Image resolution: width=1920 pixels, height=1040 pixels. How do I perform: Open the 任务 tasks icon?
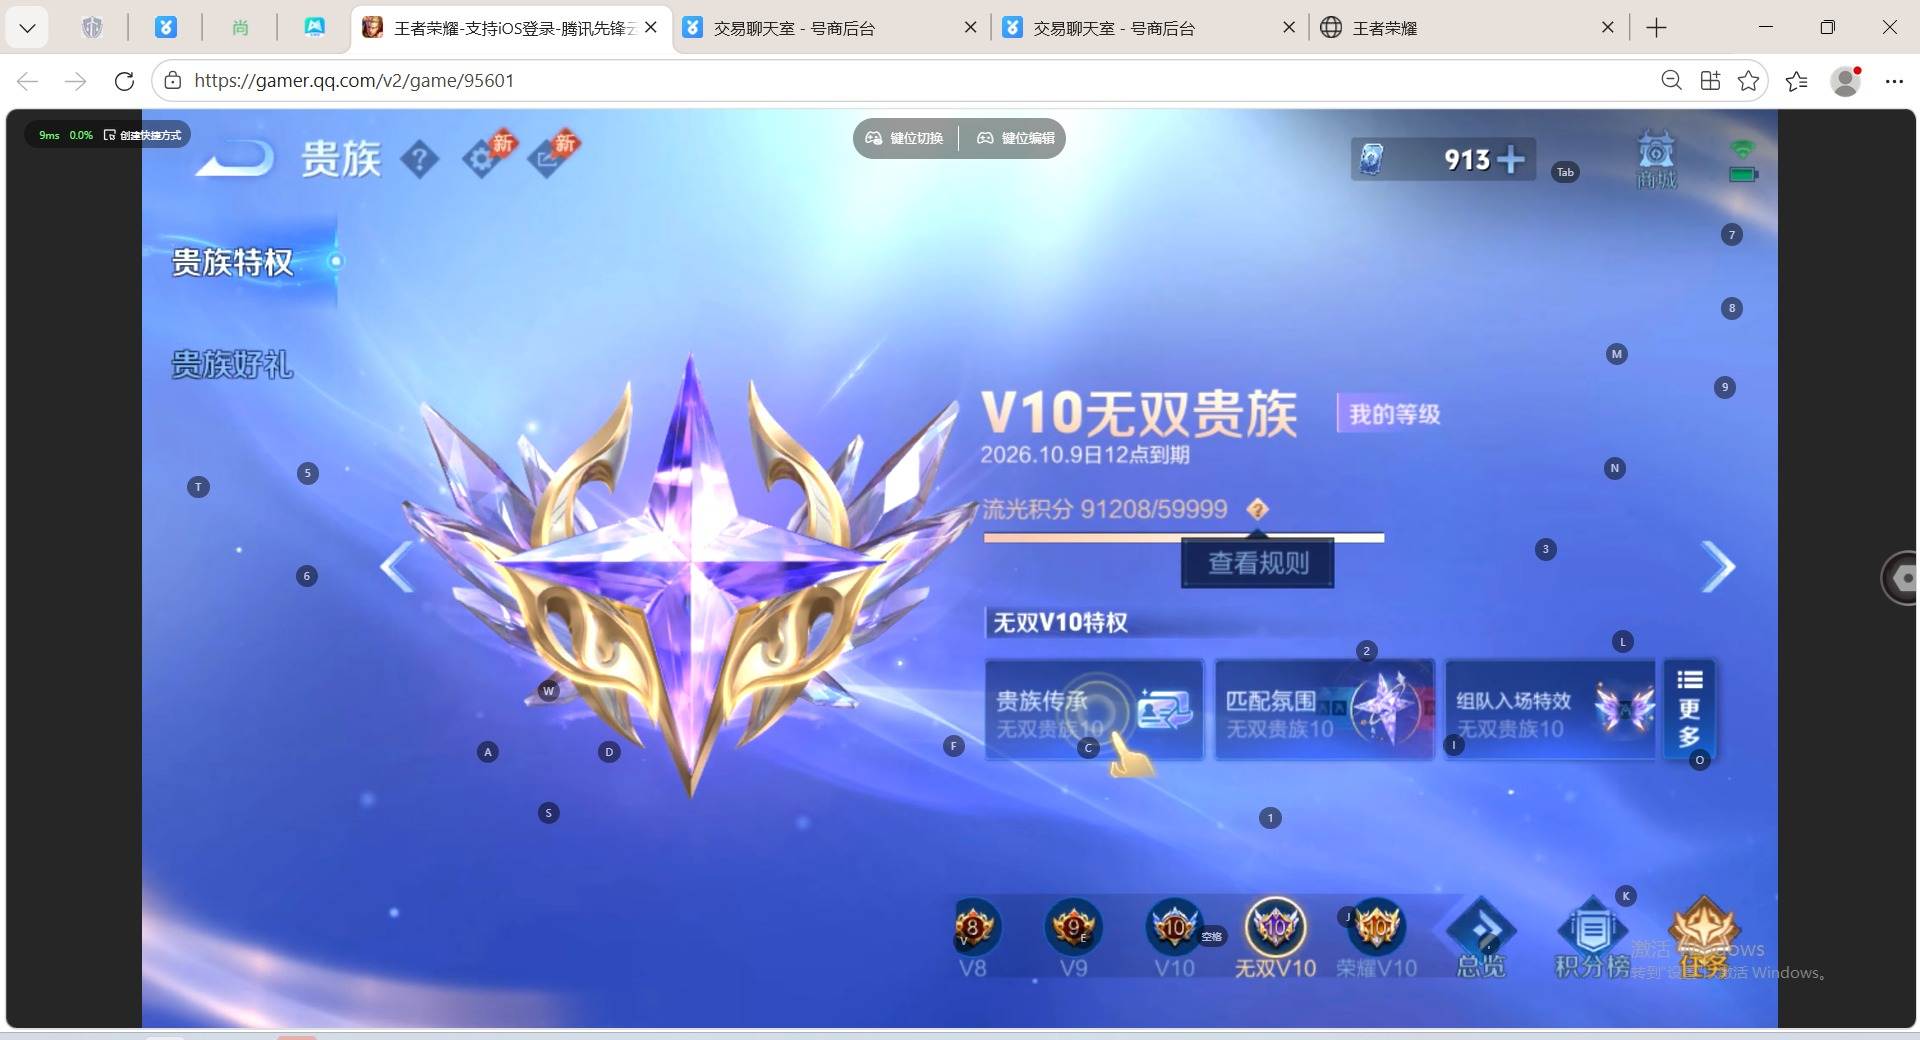coord(1704,937)
